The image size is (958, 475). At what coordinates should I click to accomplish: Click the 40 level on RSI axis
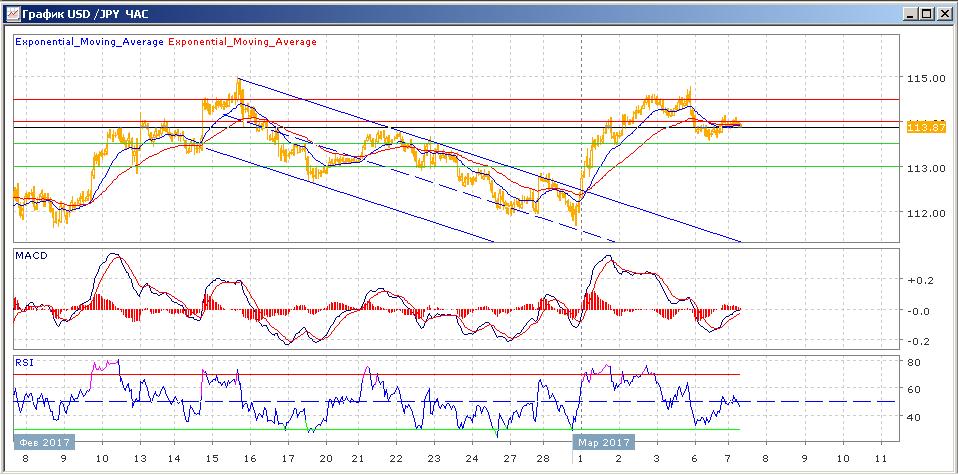tap(914, 417)
